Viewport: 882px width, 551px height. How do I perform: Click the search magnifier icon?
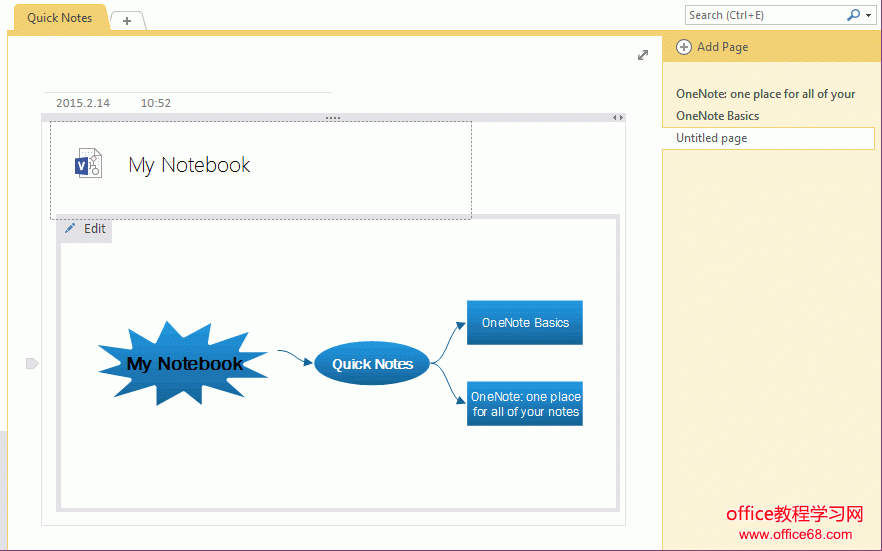pyautogui.click(x=853, y=15)
